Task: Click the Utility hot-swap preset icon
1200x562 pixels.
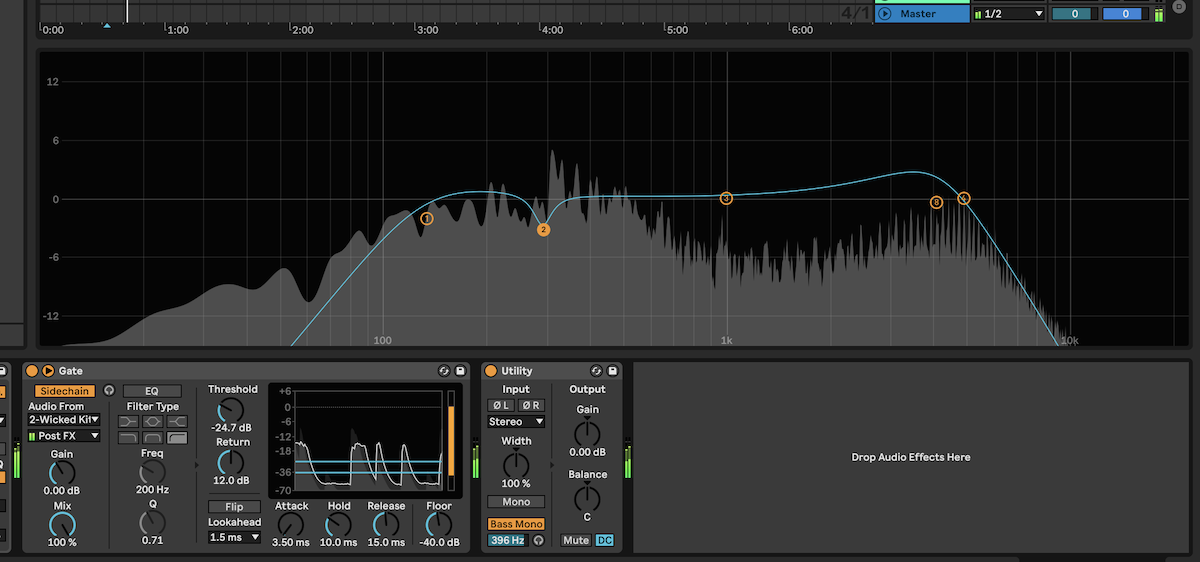Action: click(597, 371)
